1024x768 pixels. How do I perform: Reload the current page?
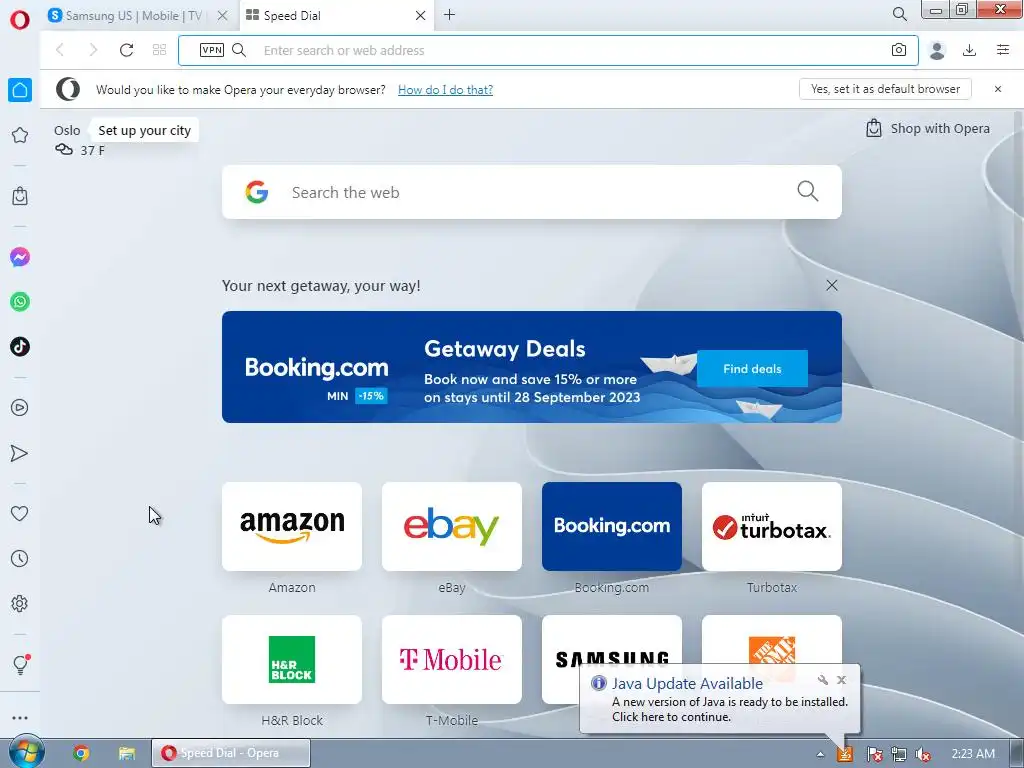pyautogui.click(x=126, y=50)
